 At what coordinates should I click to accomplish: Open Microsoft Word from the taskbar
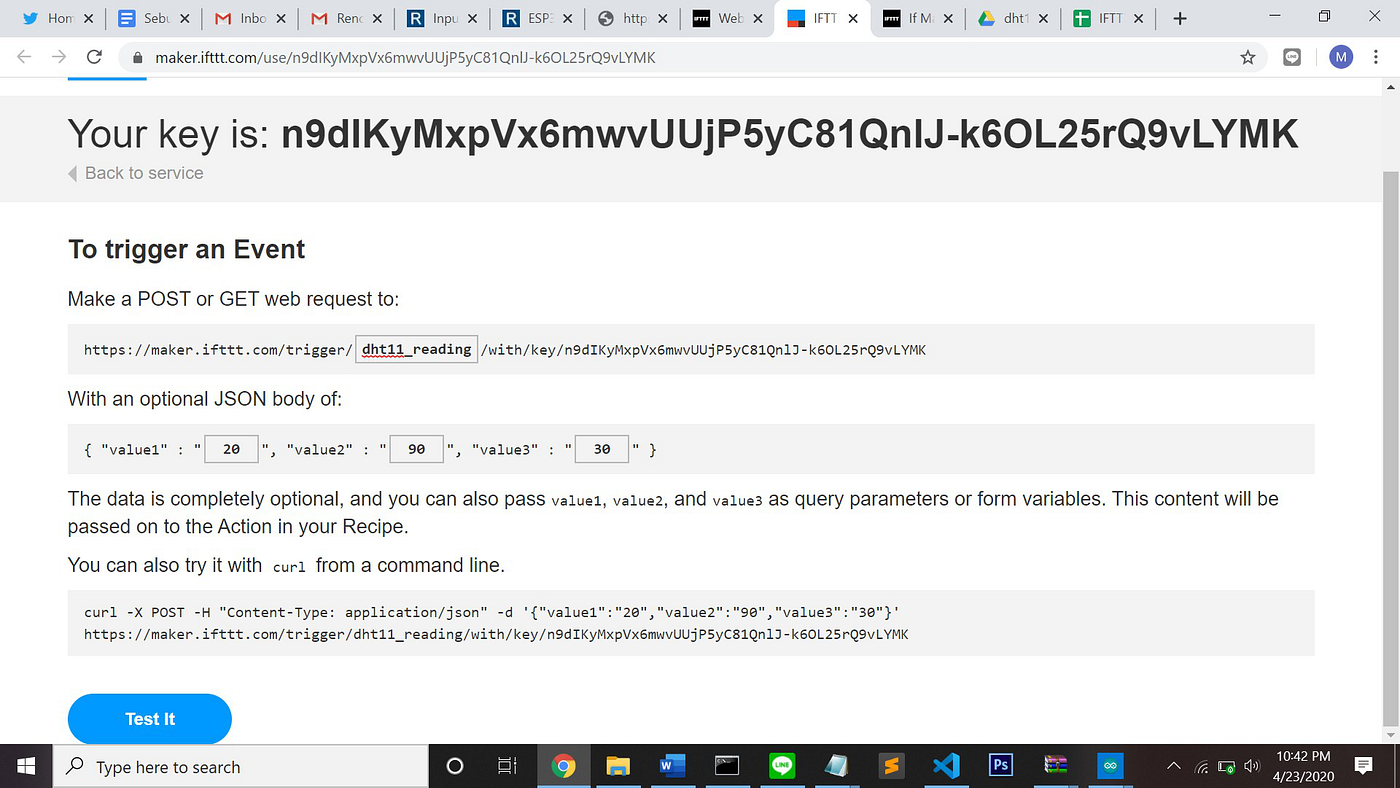(672, 766)
